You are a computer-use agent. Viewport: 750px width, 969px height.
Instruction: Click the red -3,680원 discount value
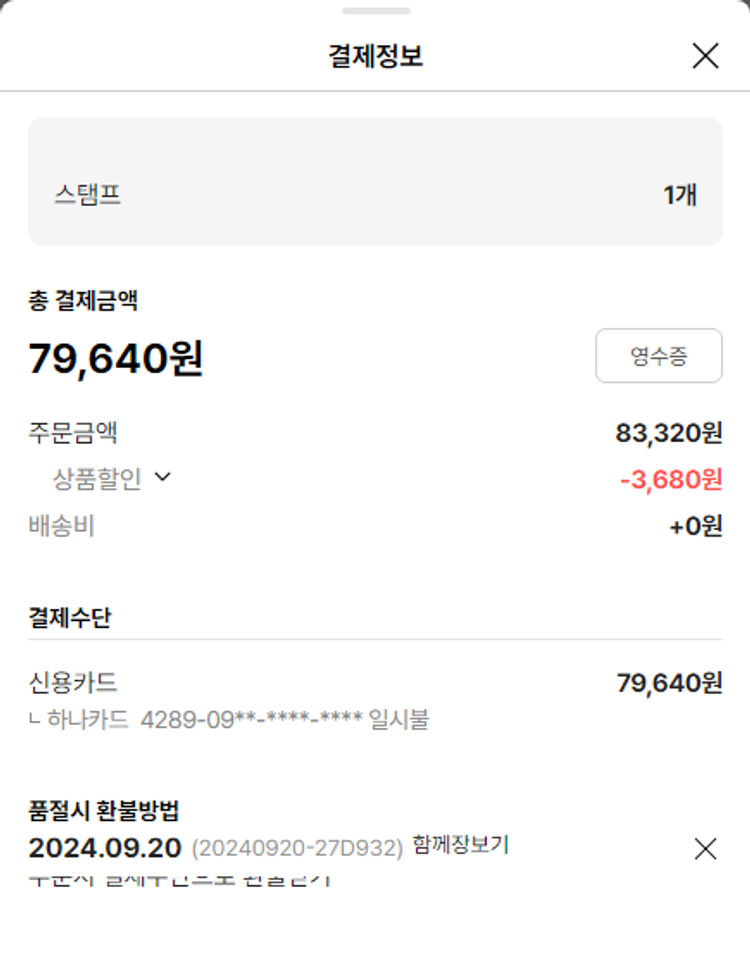coord(670,480)
